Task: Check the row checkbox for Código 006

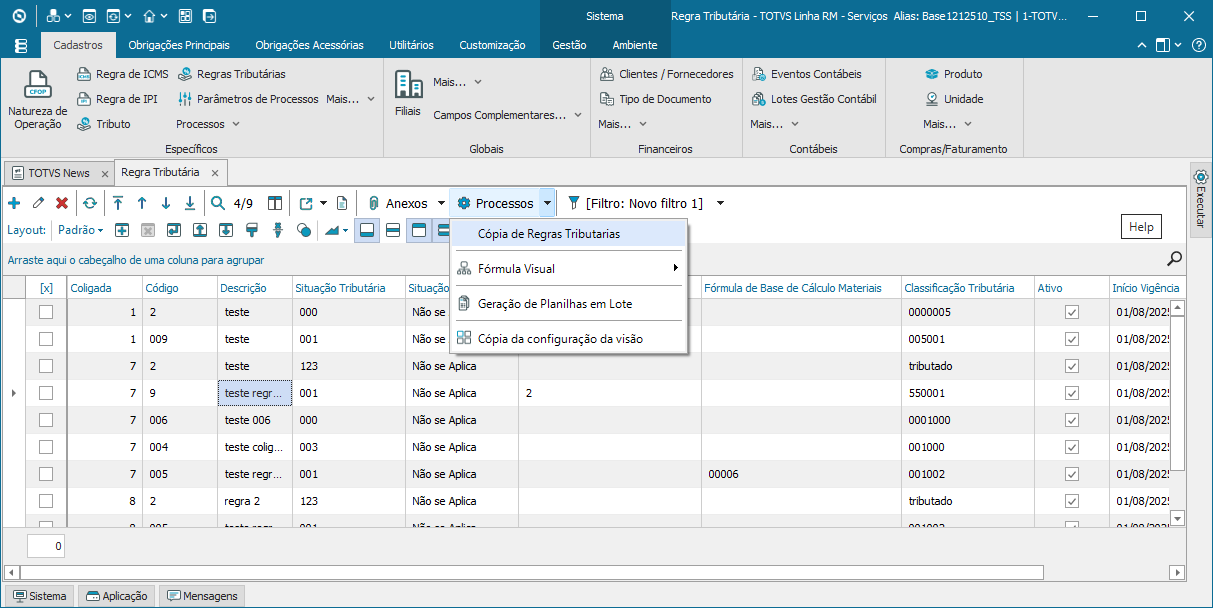Action: [45, 420]
